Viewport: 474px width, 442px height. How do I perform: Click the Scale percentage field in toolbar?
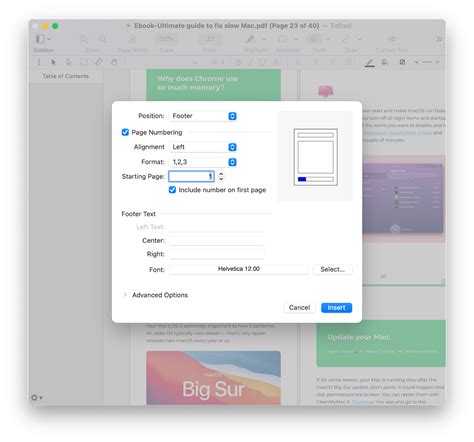(x=166, y=39)
